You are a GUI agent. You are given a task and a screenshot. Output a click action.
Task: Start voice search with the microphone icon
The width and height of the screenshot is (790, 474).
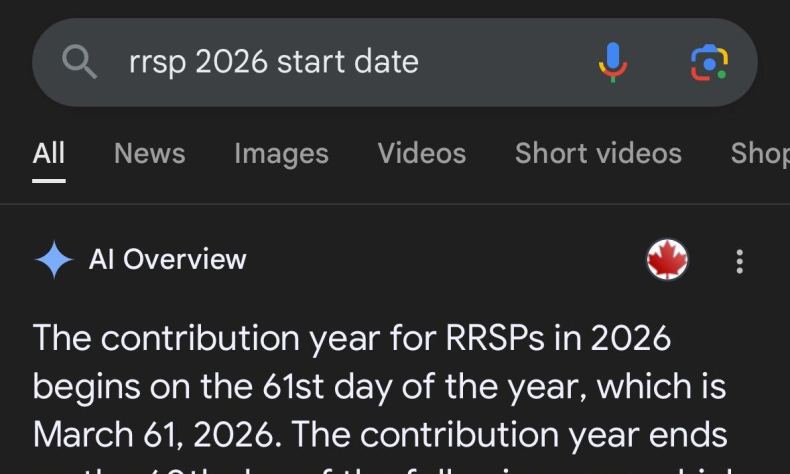(x=613, y=62)
